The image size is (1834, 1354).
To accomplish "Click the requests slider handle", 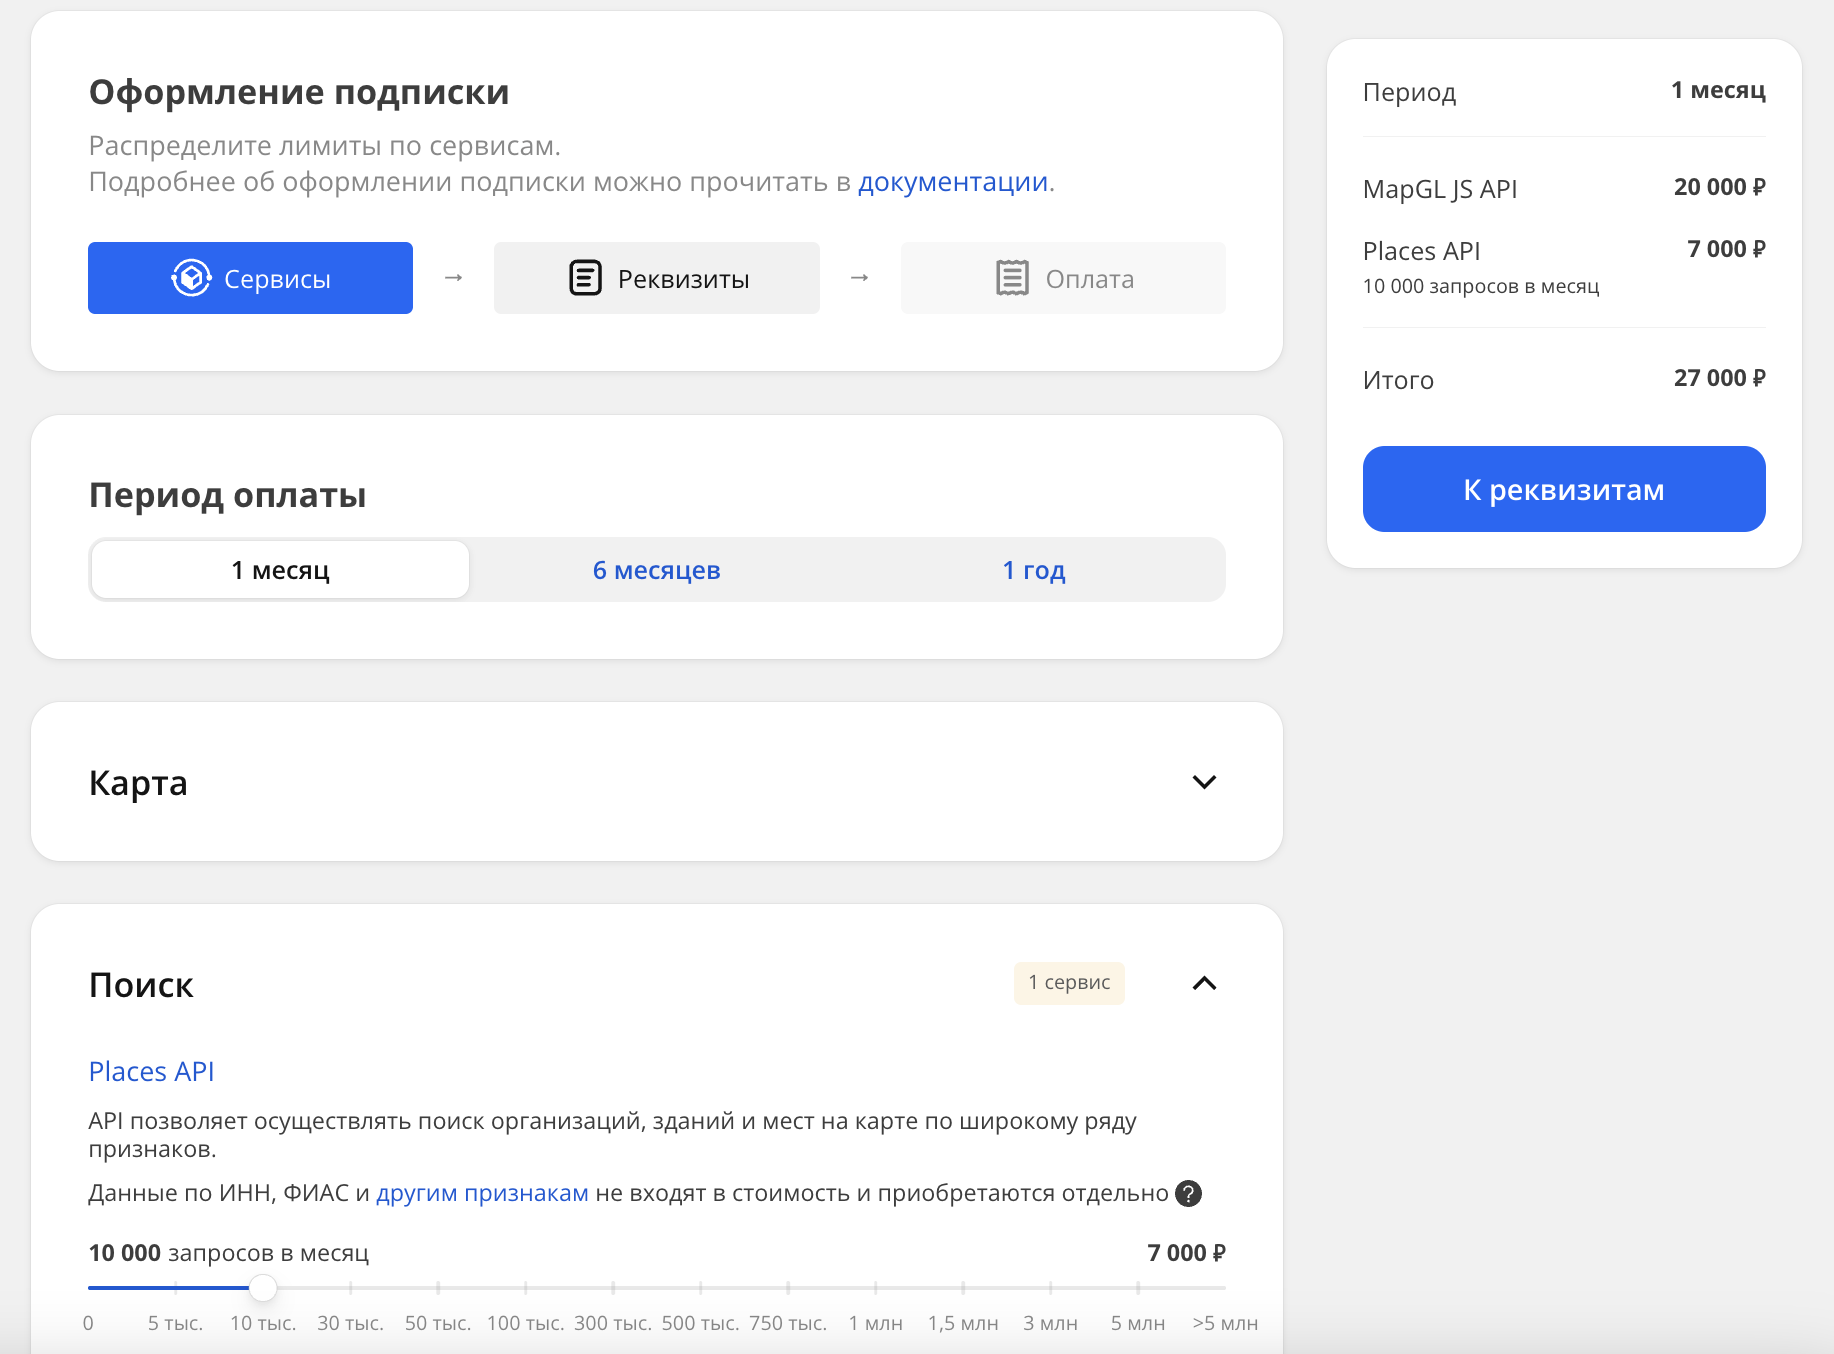I will click(x=263, y=1288).
